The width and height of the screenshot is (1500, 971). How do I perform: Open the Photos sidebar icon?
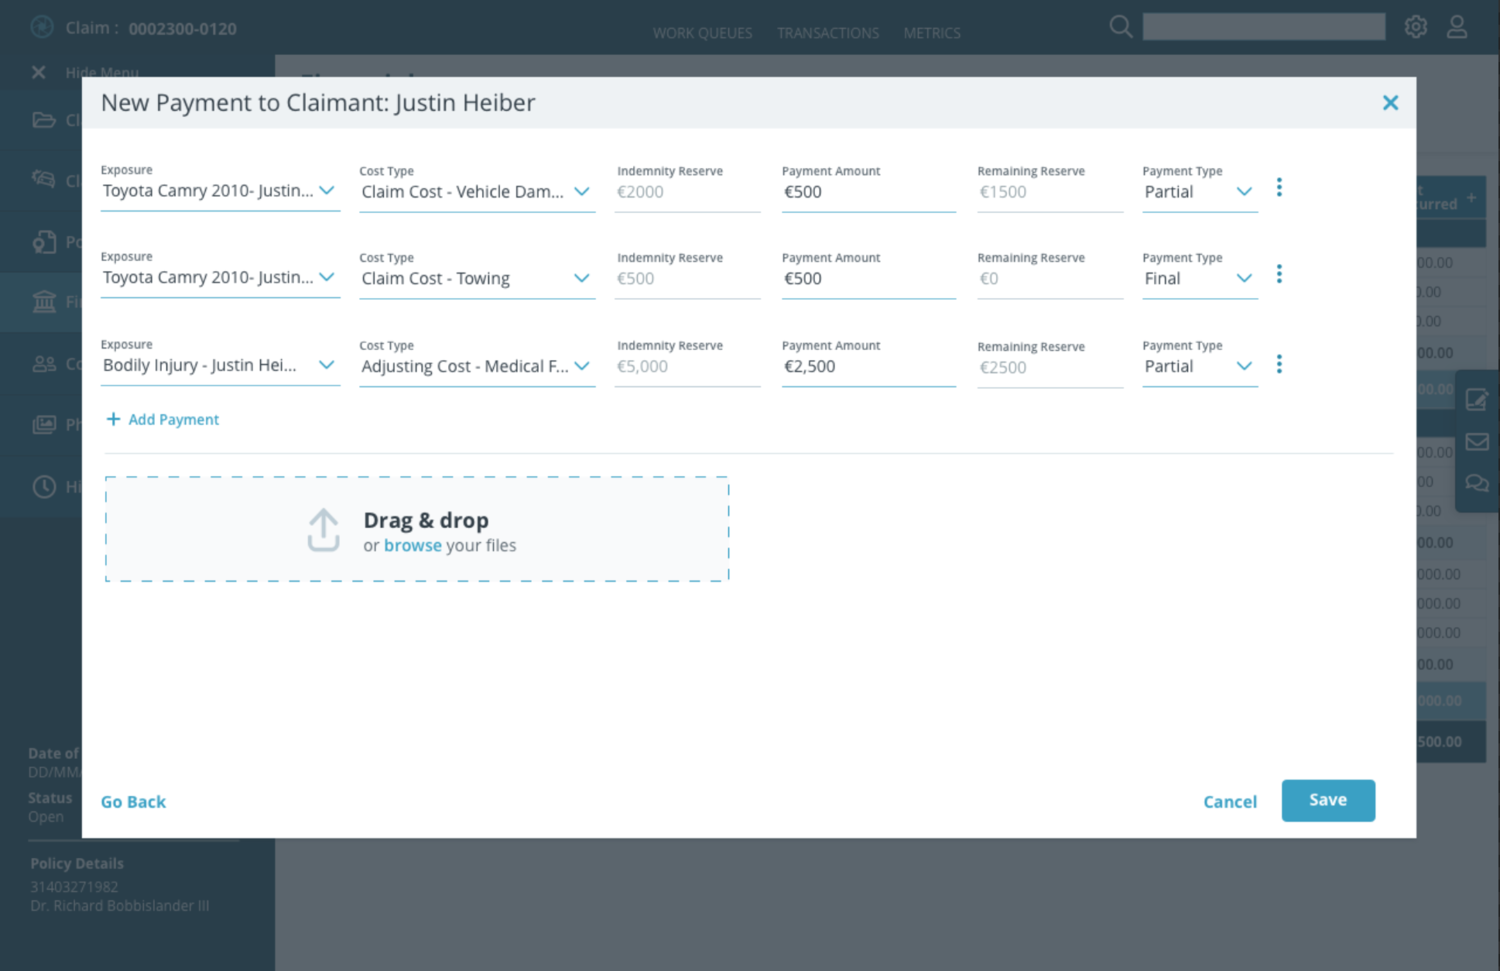[x=46, y=424]
